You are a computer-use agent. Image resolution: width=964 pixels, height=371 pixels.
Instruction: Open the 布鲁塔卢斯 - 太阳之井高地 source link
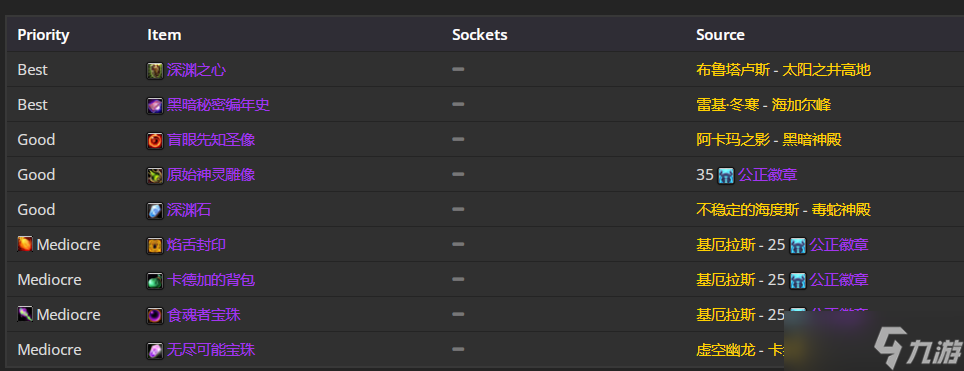pos(783,70)
